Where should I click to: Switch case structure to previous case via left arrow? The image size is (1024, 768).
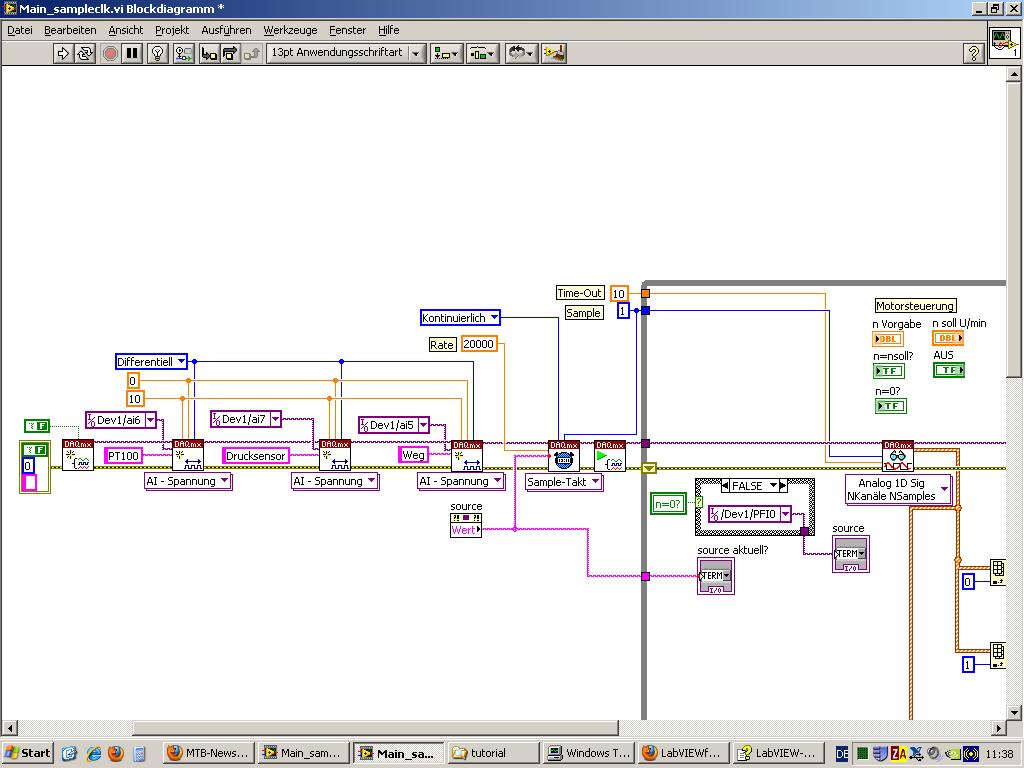click(x=725, y=486)
